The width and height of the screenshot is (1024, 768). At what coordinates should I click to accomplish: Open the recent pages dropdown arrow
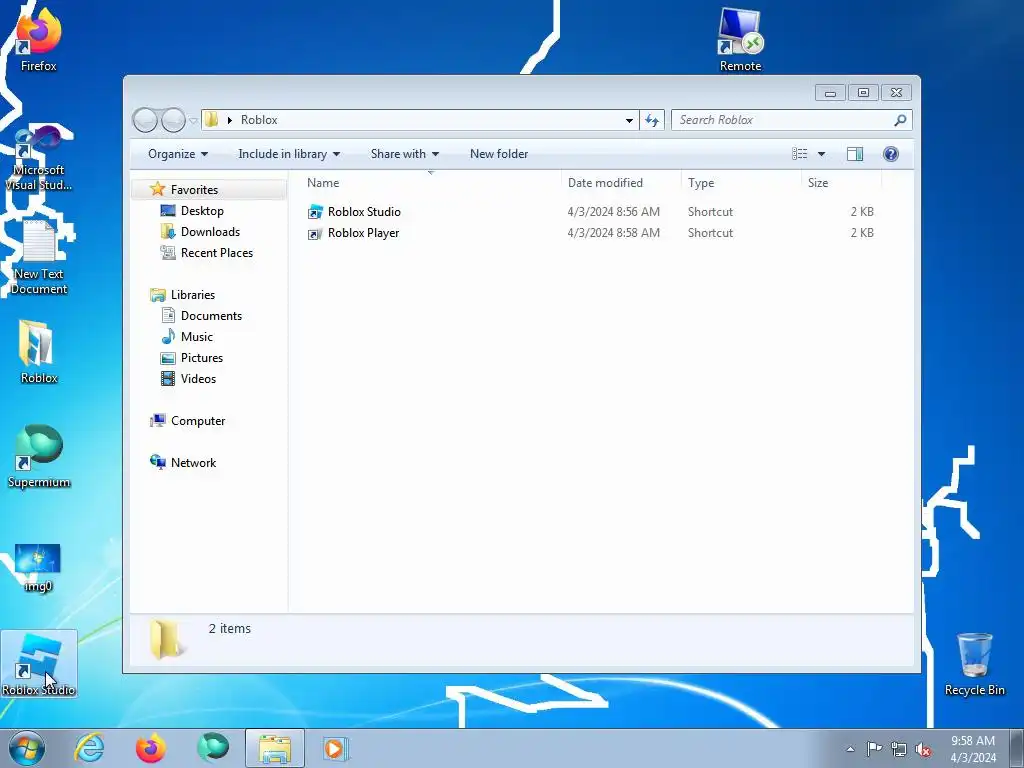(193, 121)
